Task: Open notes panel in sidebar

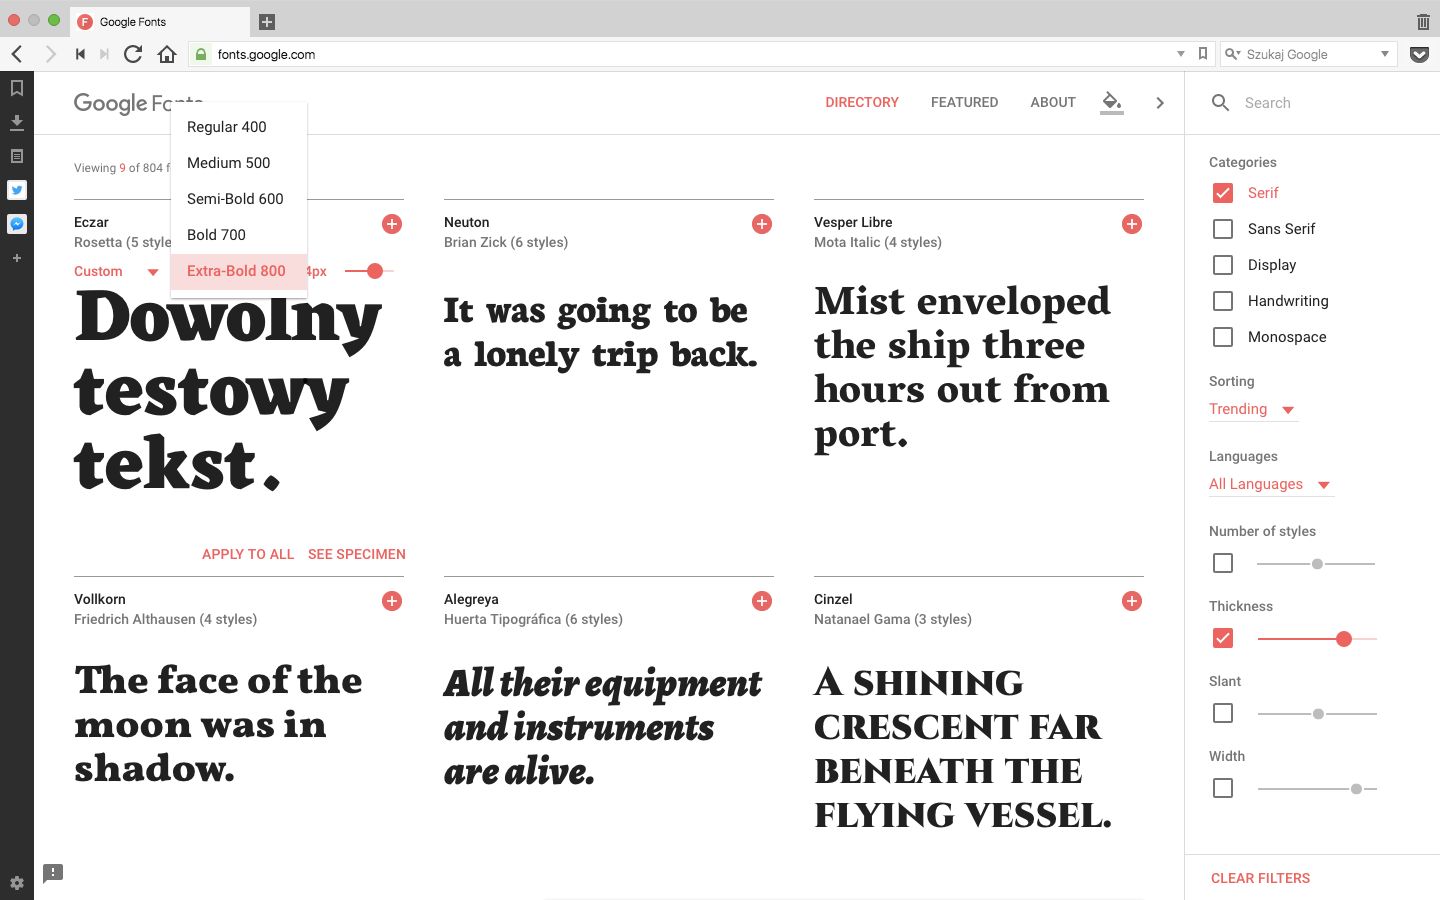Action: [x=17, y=156]
